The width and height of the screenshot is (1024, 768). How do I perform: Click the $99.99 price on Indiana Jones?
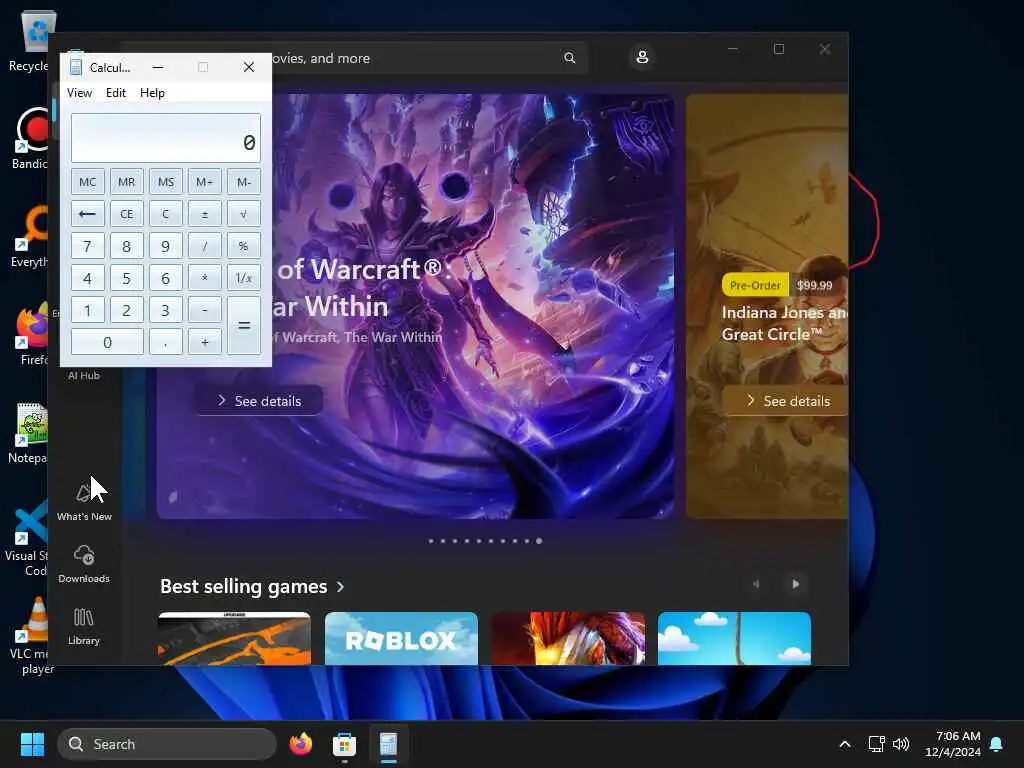pyautogui.click(x=814, y=285)
